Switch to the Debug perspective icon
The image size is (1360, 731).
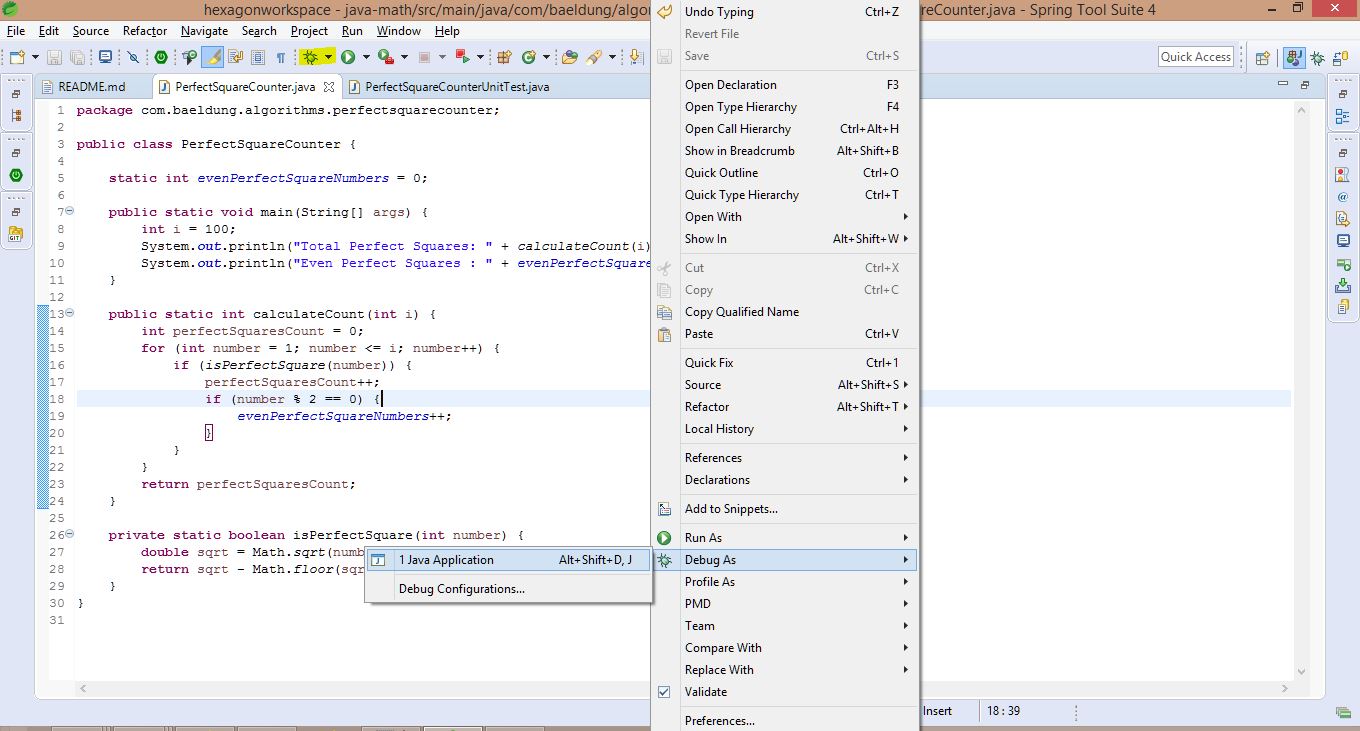(x=1317, y=58)
